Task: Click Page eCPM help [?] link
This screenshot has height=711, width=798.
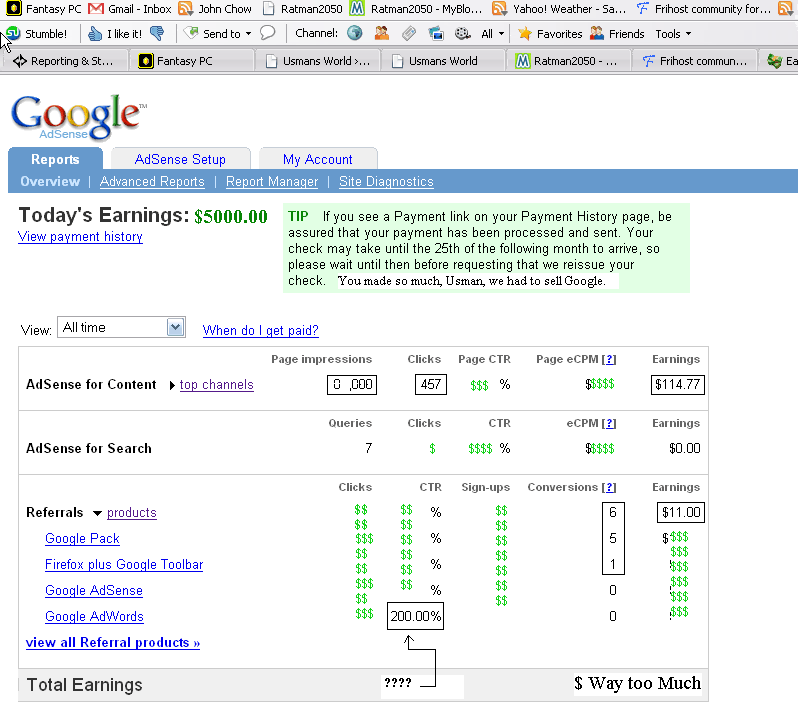Action: point(609,359)
